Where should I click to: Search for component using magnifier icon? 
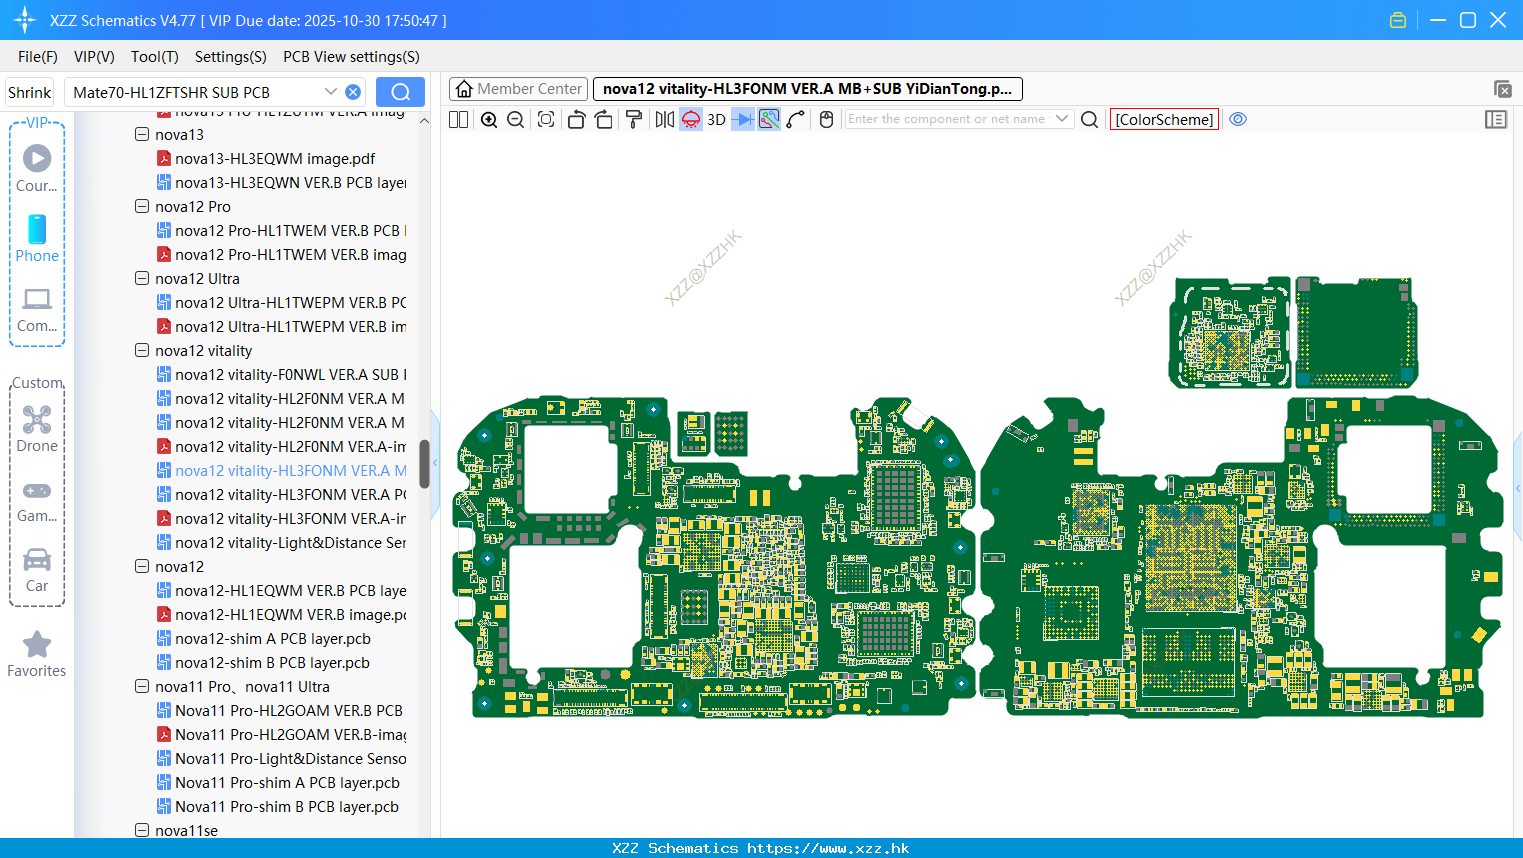tap(1090, 119)
